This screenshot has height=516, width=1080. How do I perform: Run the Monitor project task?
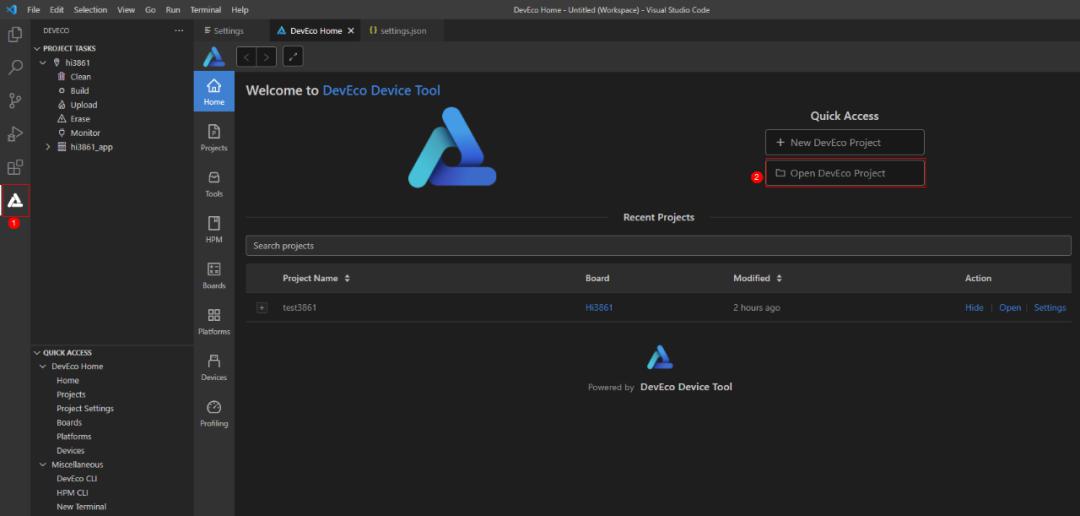click(x=85, y=133)
